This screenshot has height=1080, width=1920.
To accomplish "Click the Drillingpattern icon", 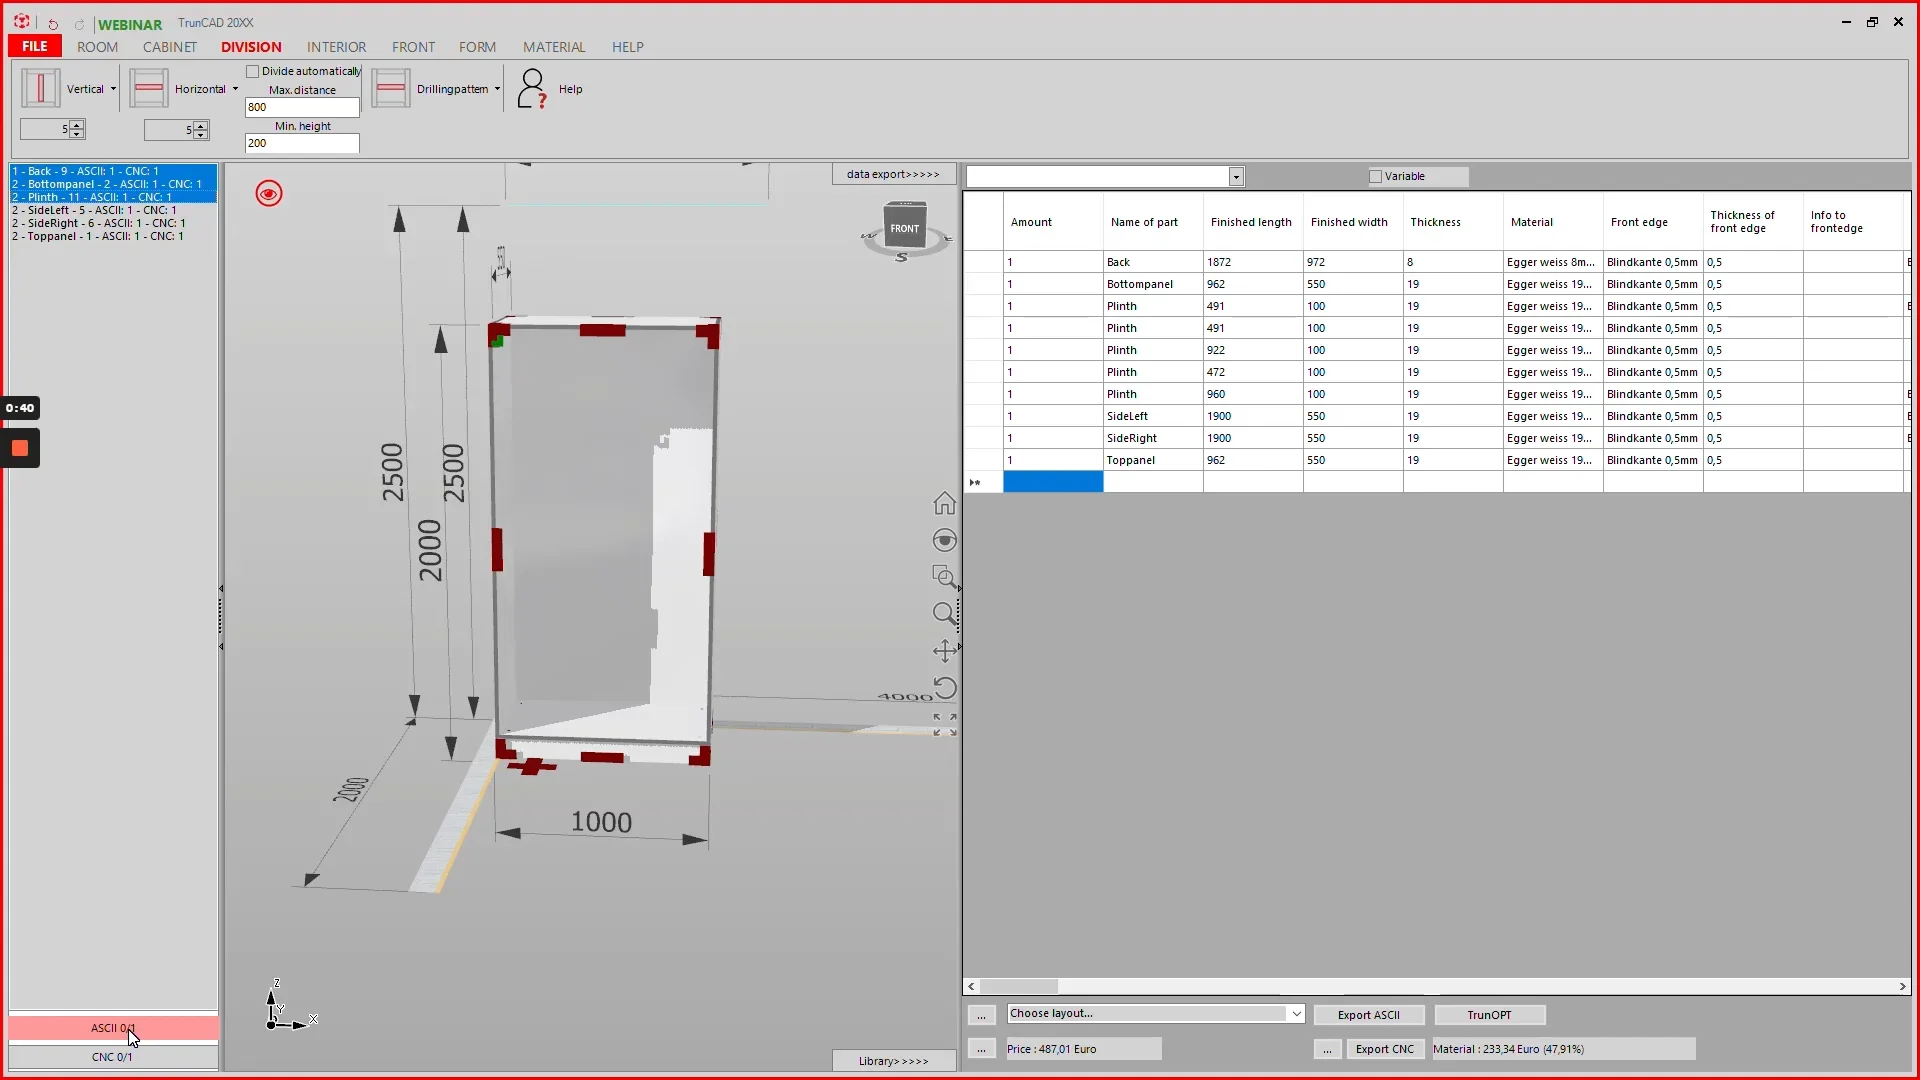I will click(391, 89).
